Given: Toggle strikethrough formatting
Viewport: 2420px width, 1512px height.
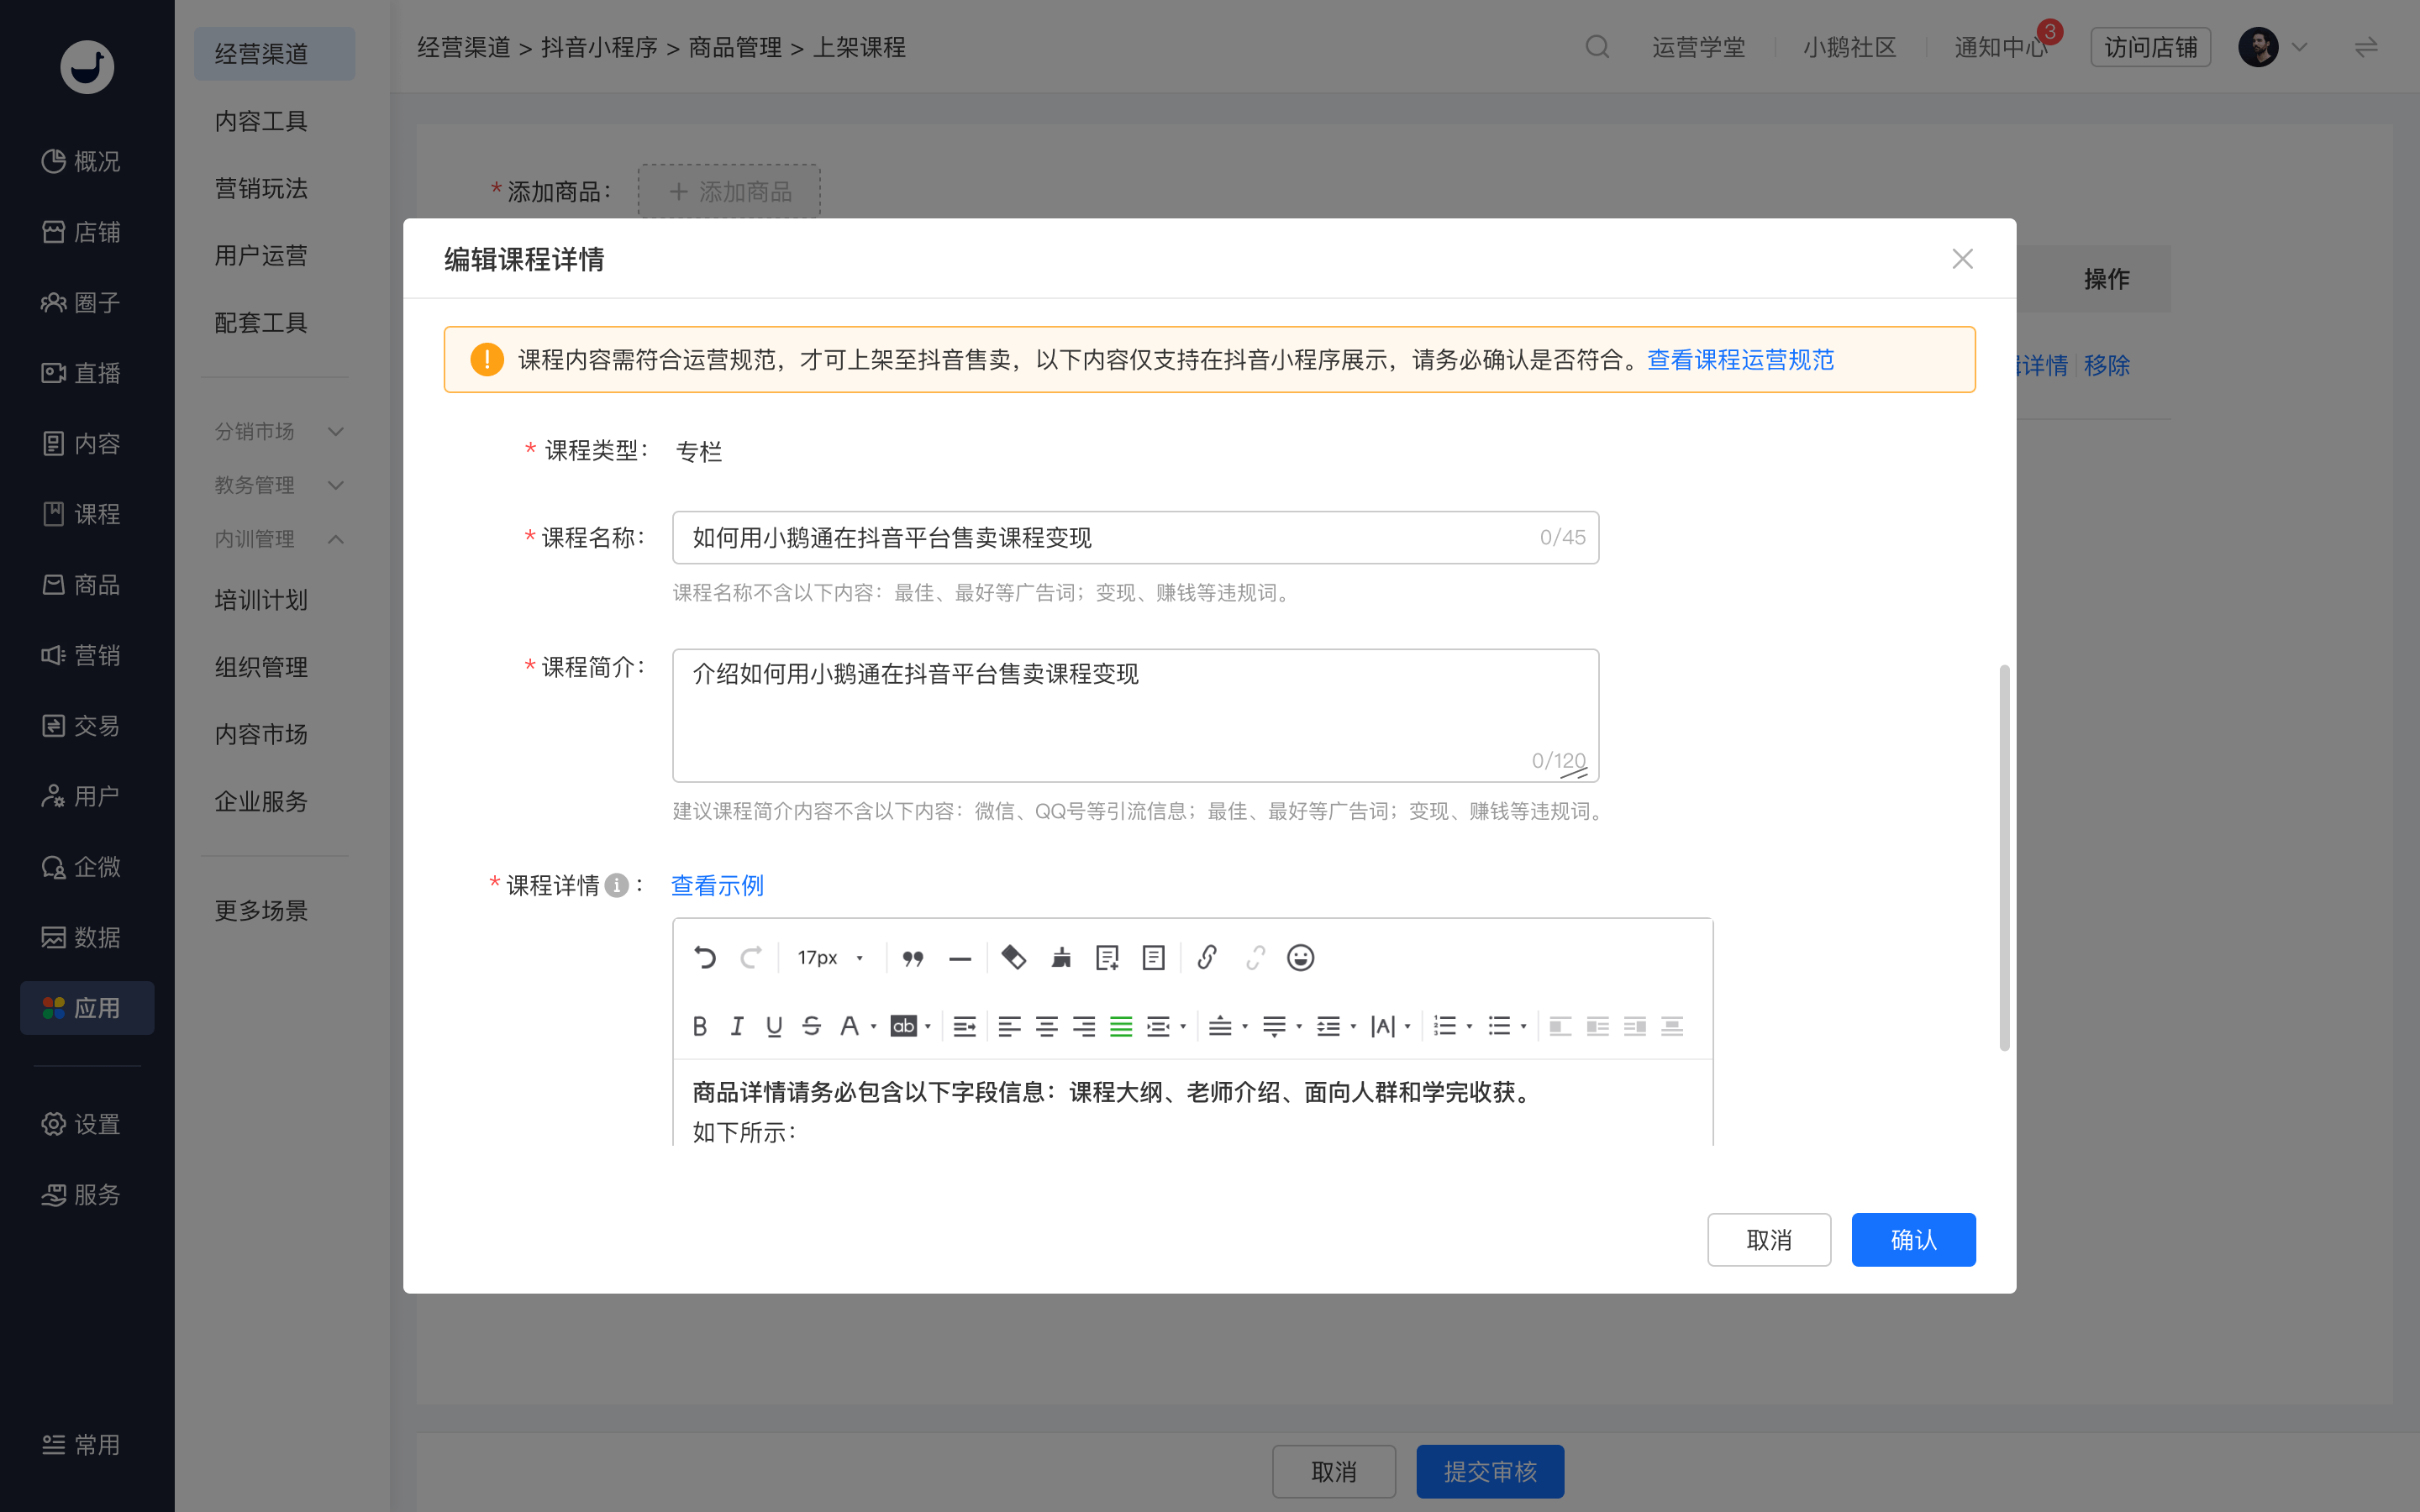Looking at the screenshot, I should [812, 1026].
